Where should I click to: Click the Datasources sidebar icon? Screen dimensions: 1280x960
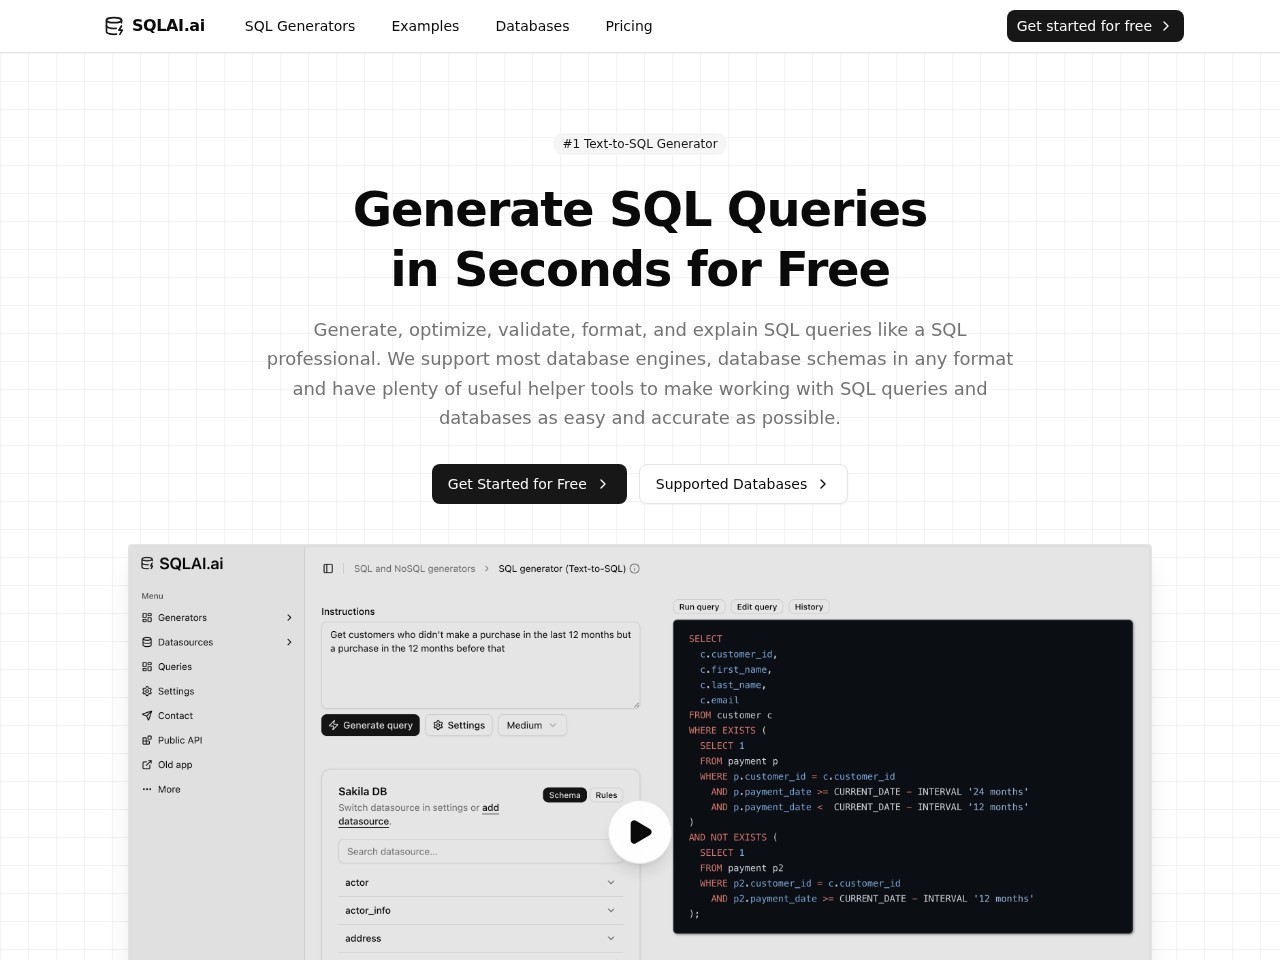tap(147, 642)
